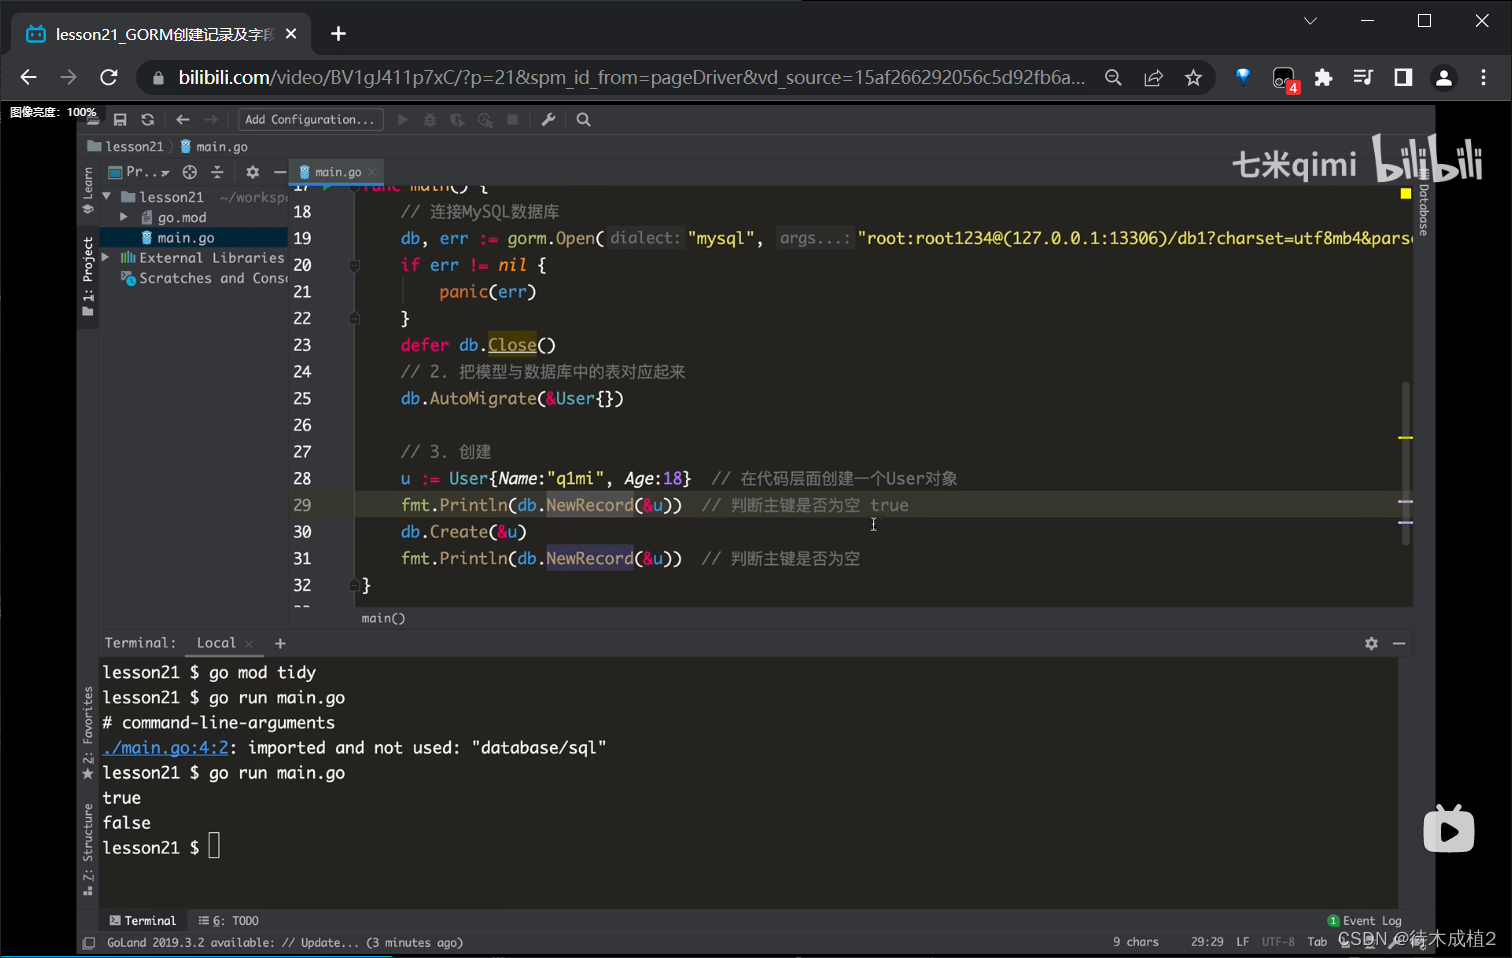1512x958 pixels.
Task: Toggle the 1: Project side panel
Action: click(88, 277)
